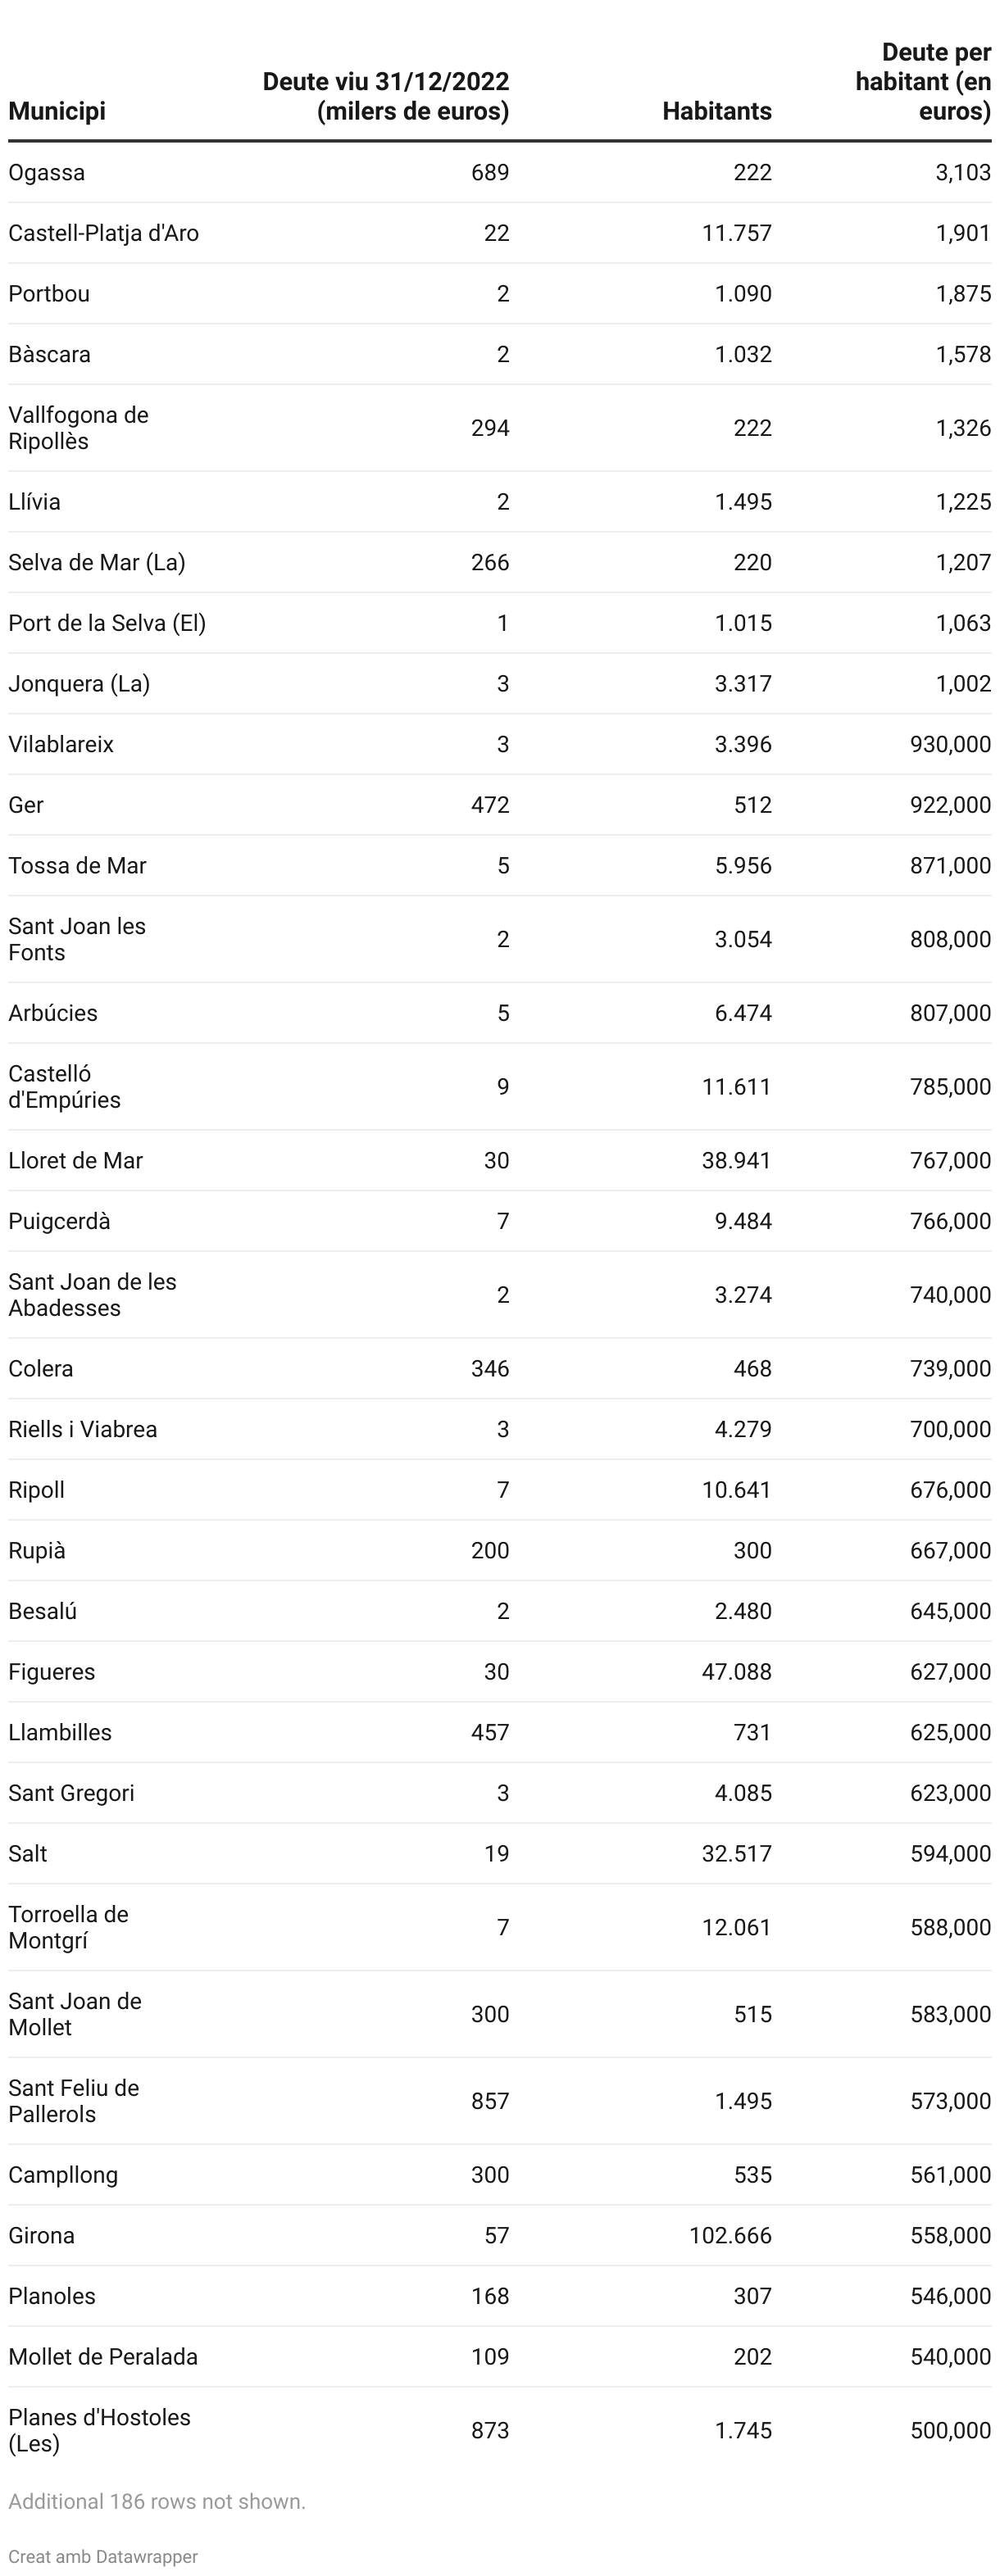Select the Vallfogona de Ripollès cell
Screen dimensions: 1000x2576
[x=78, y=428]
